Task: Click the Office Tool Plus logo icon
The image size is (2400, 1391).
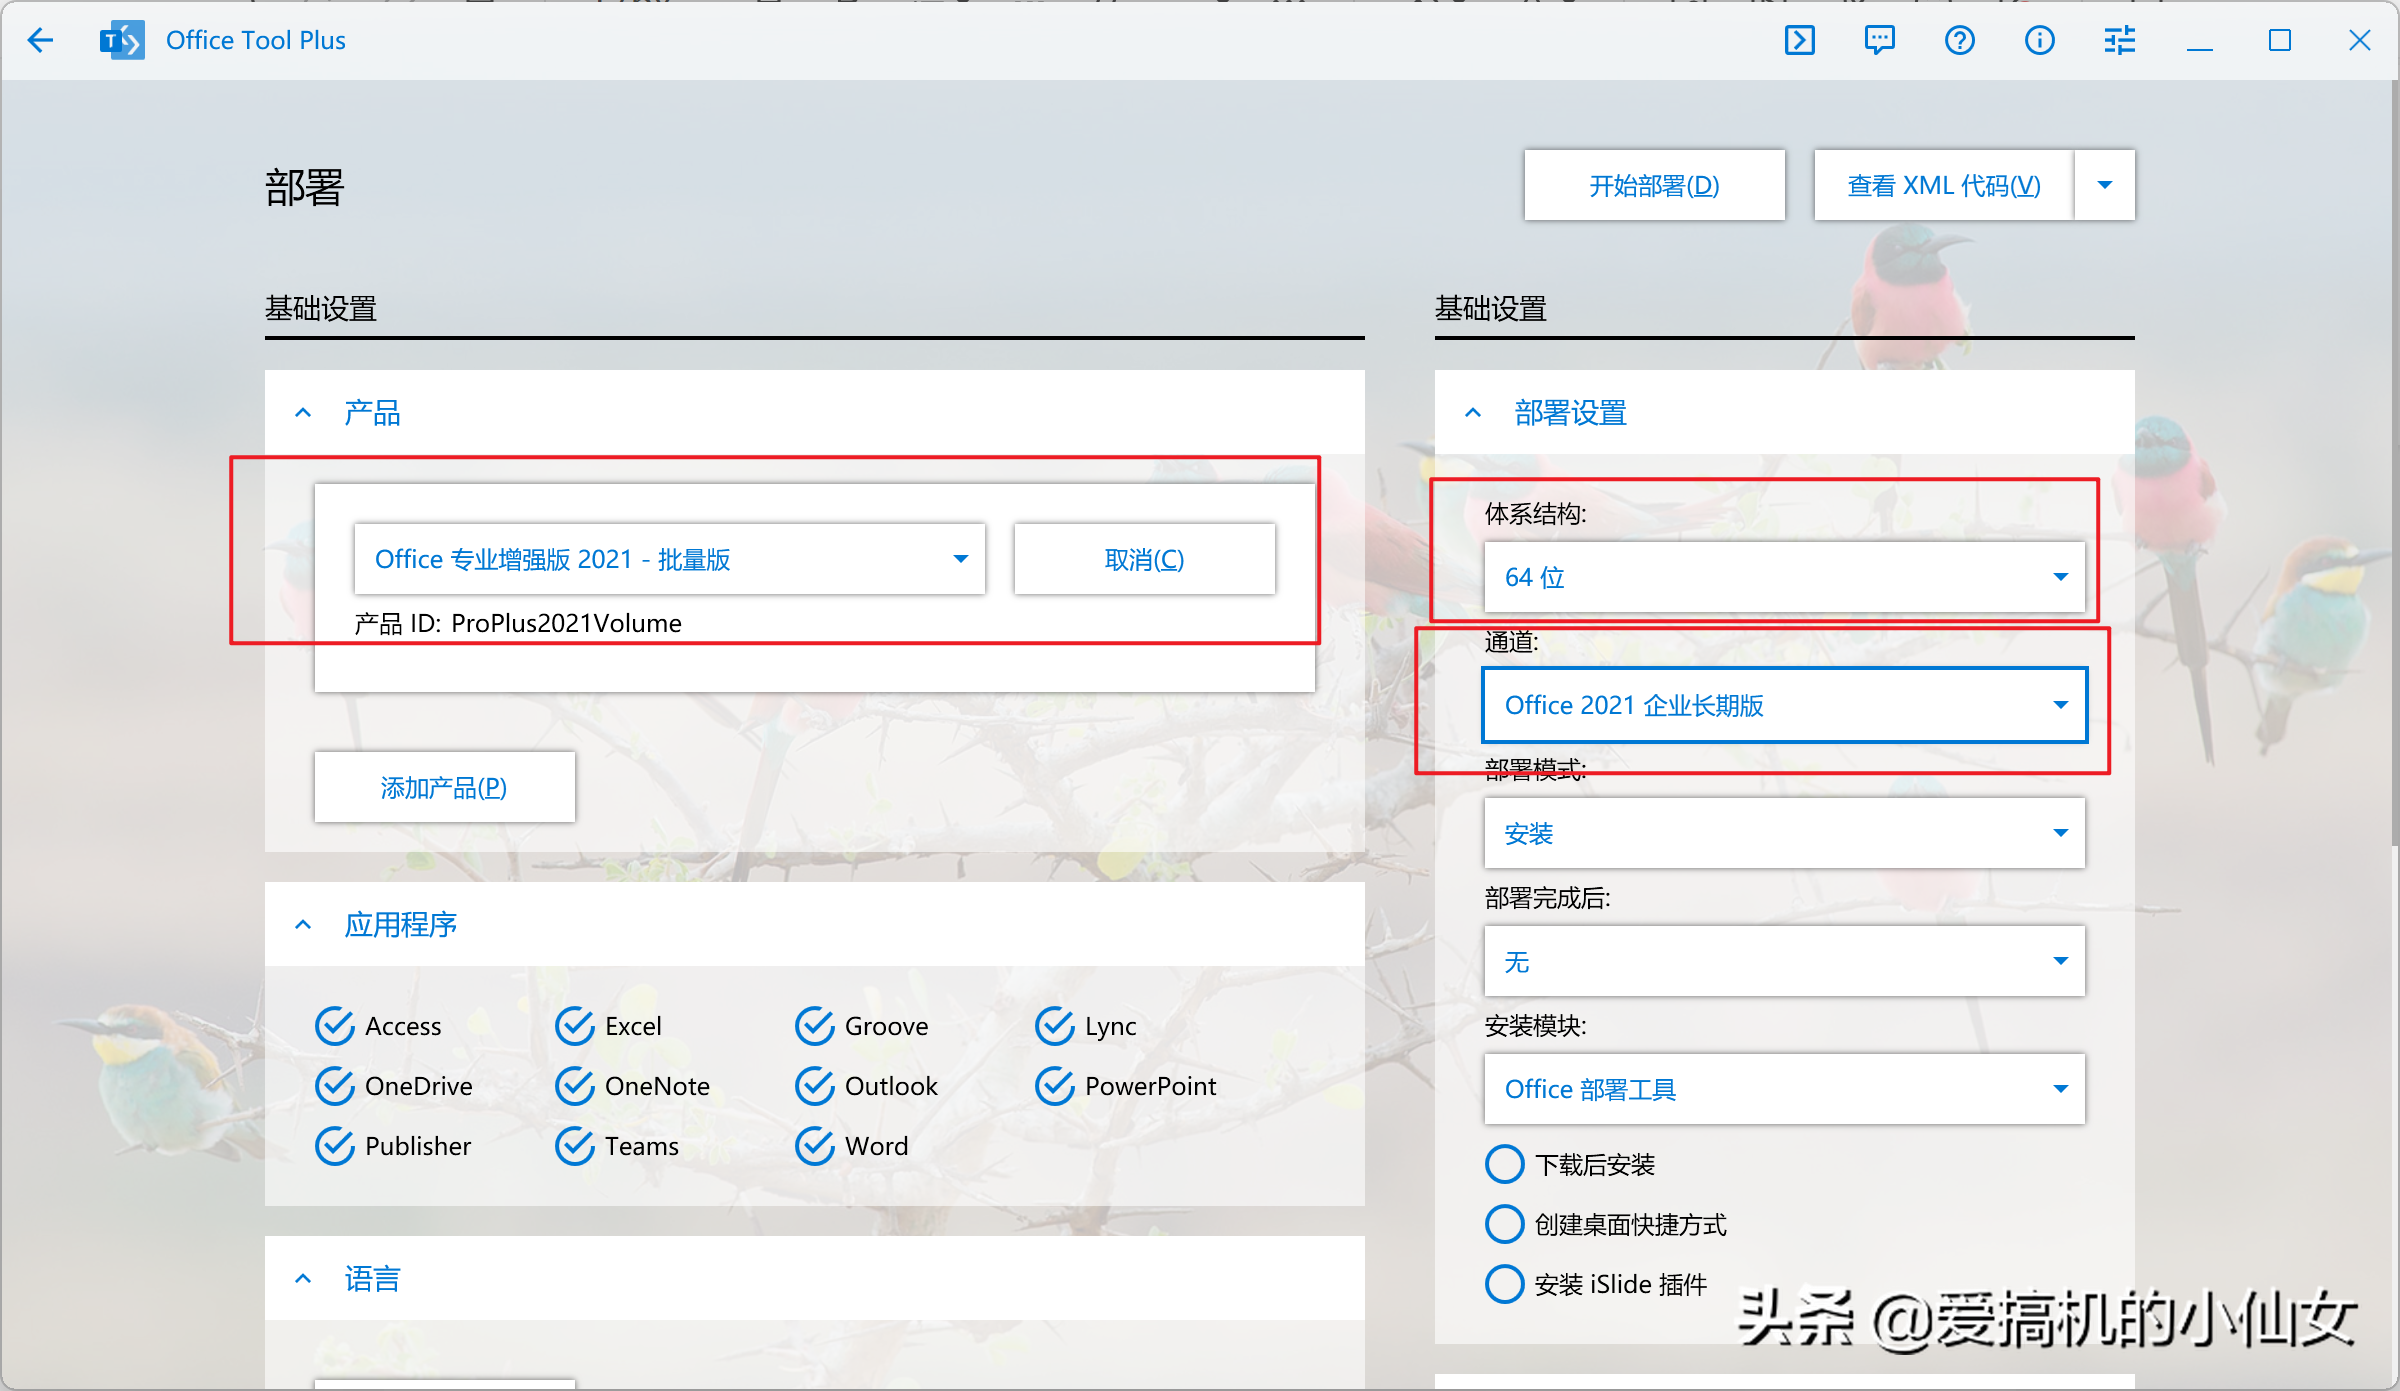Action: tap(122, 40)
